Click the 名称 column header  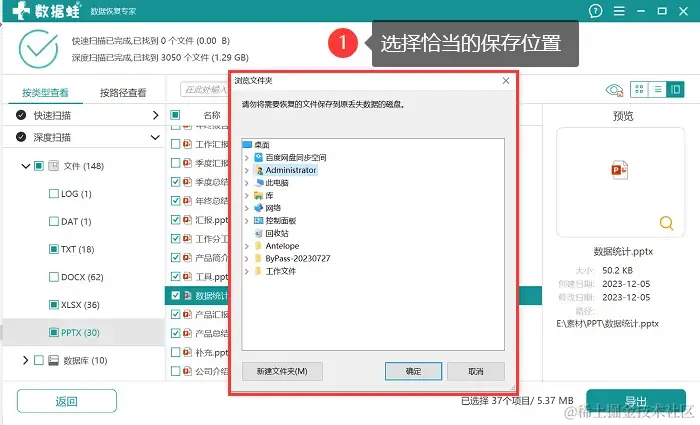(212, 115)
